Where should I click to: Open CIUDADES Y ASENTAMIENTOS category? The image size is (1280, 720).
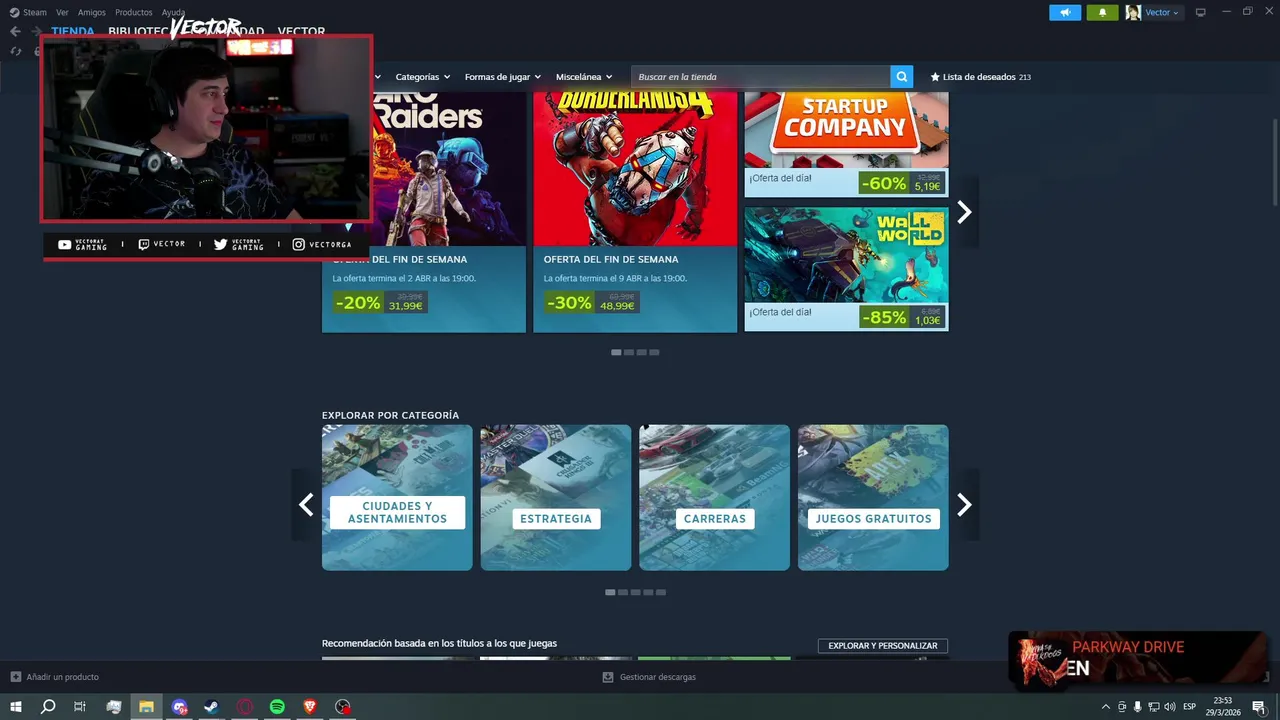point(397,498)
